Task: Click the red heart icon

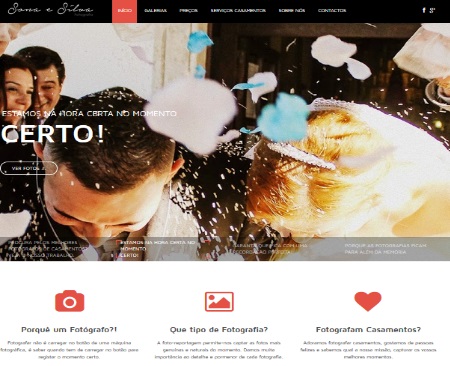Action: (368, 301)
